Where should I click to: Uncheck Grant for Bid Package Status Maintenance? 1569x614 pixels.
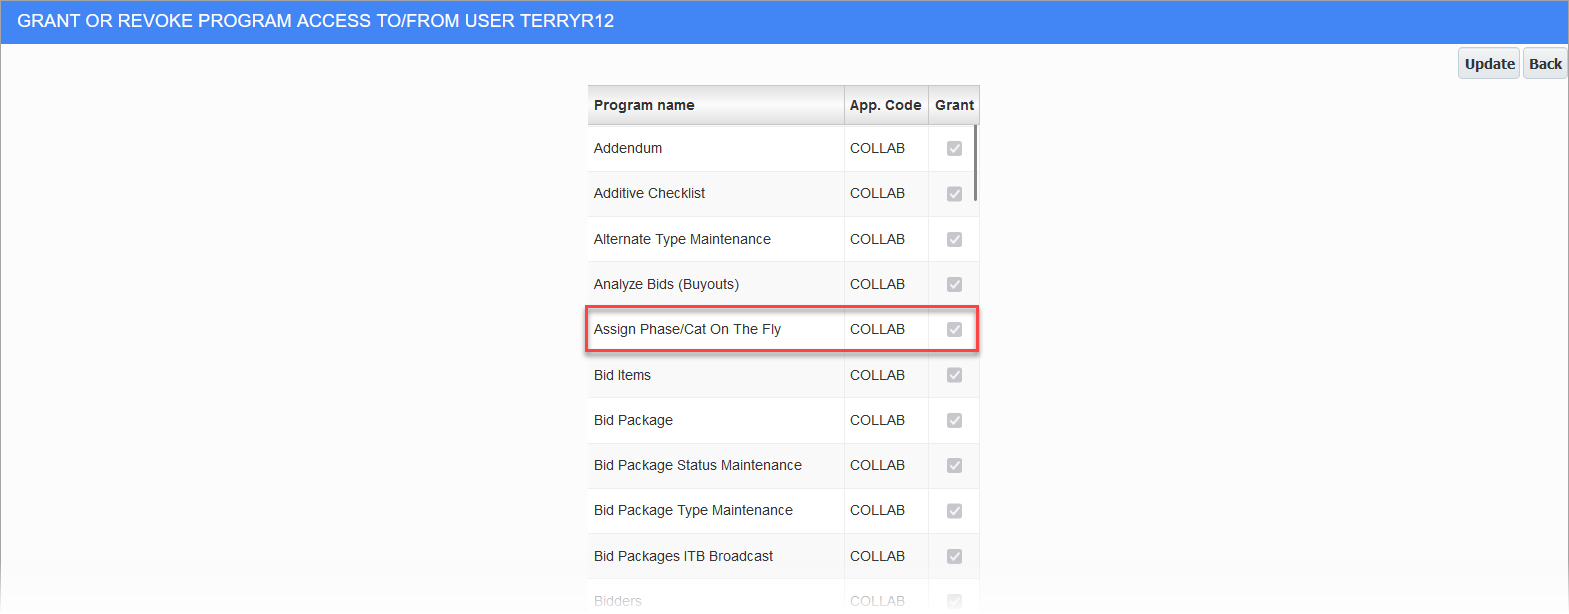954,465
